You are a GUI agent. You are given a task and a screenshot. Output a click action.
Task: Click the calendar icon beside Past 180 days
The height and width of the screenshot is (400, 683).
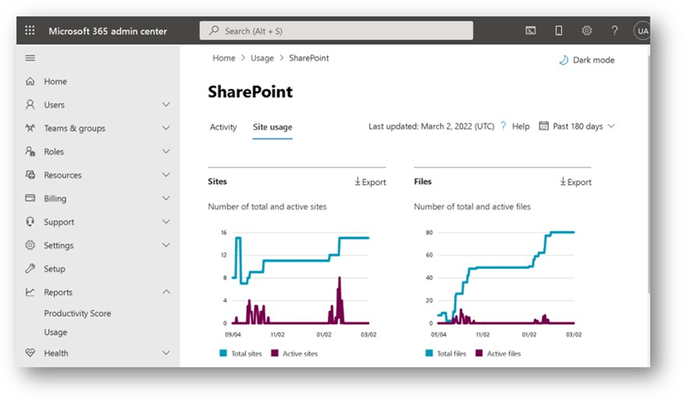(544, 126)
